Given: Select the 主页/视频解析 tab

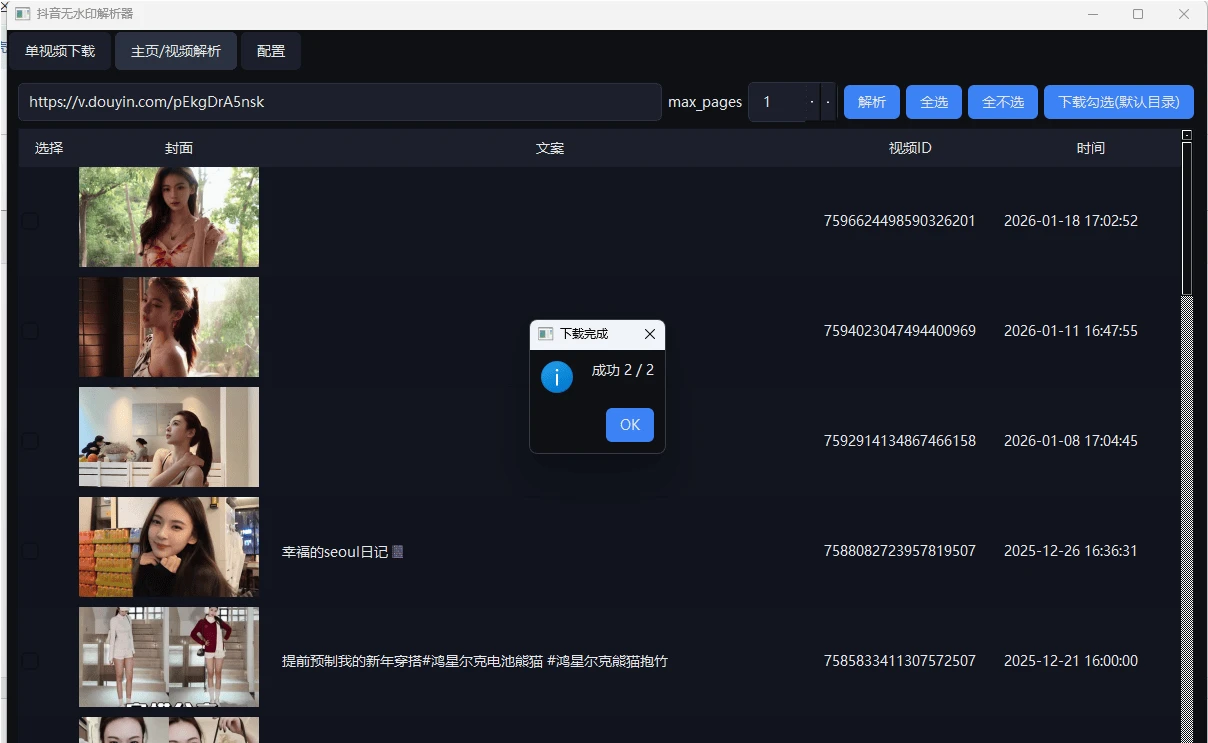Looking at the screenshot, I should click(x=176, y=51).
